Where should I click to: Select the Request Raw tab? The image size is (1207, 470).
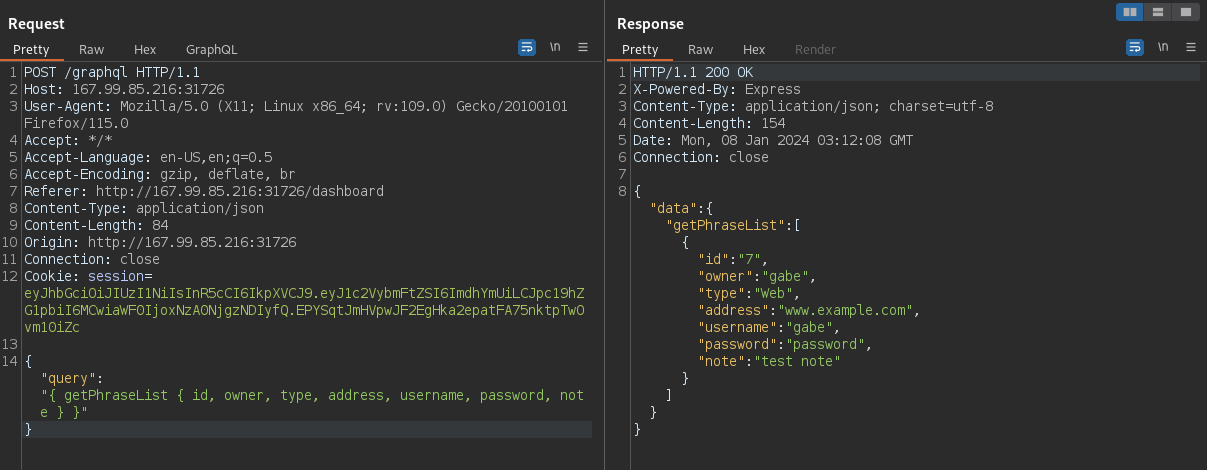(92, 49)
